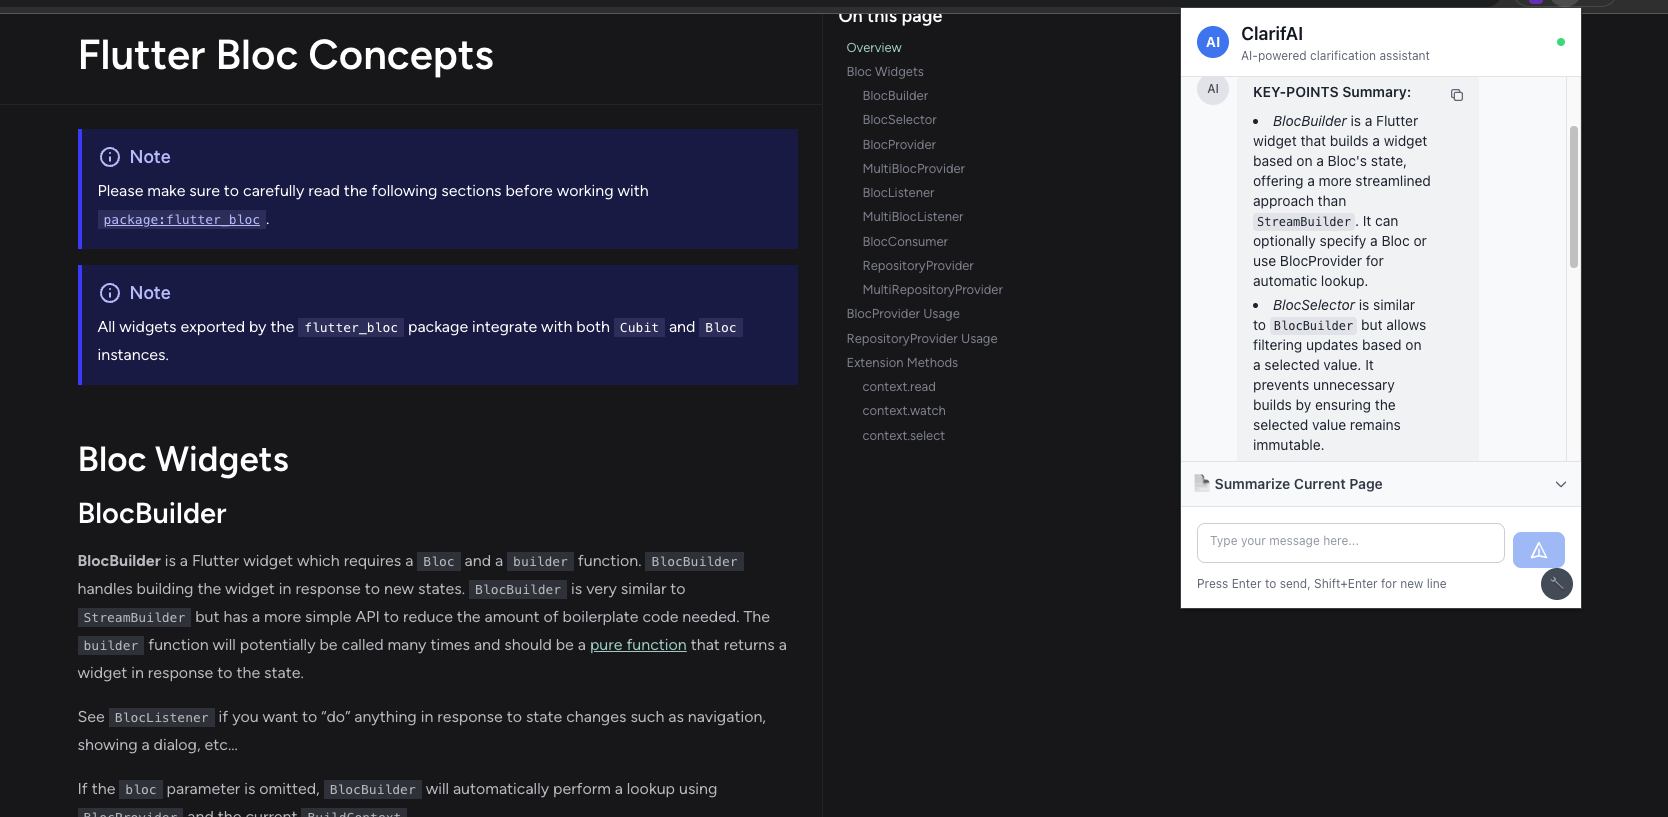Click BlocBuilder code tag in chat summary

pos(1313,326)
